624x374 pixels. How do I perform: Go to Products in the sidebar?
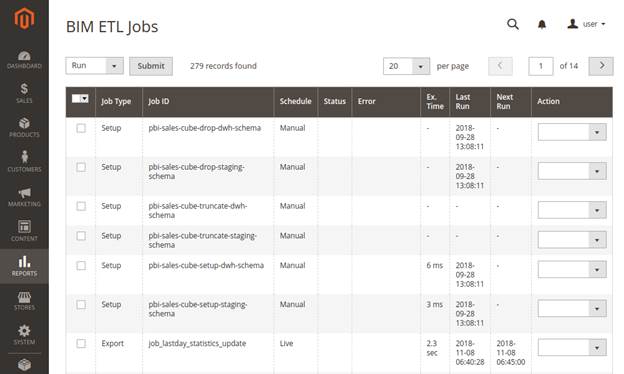(24, 128)
